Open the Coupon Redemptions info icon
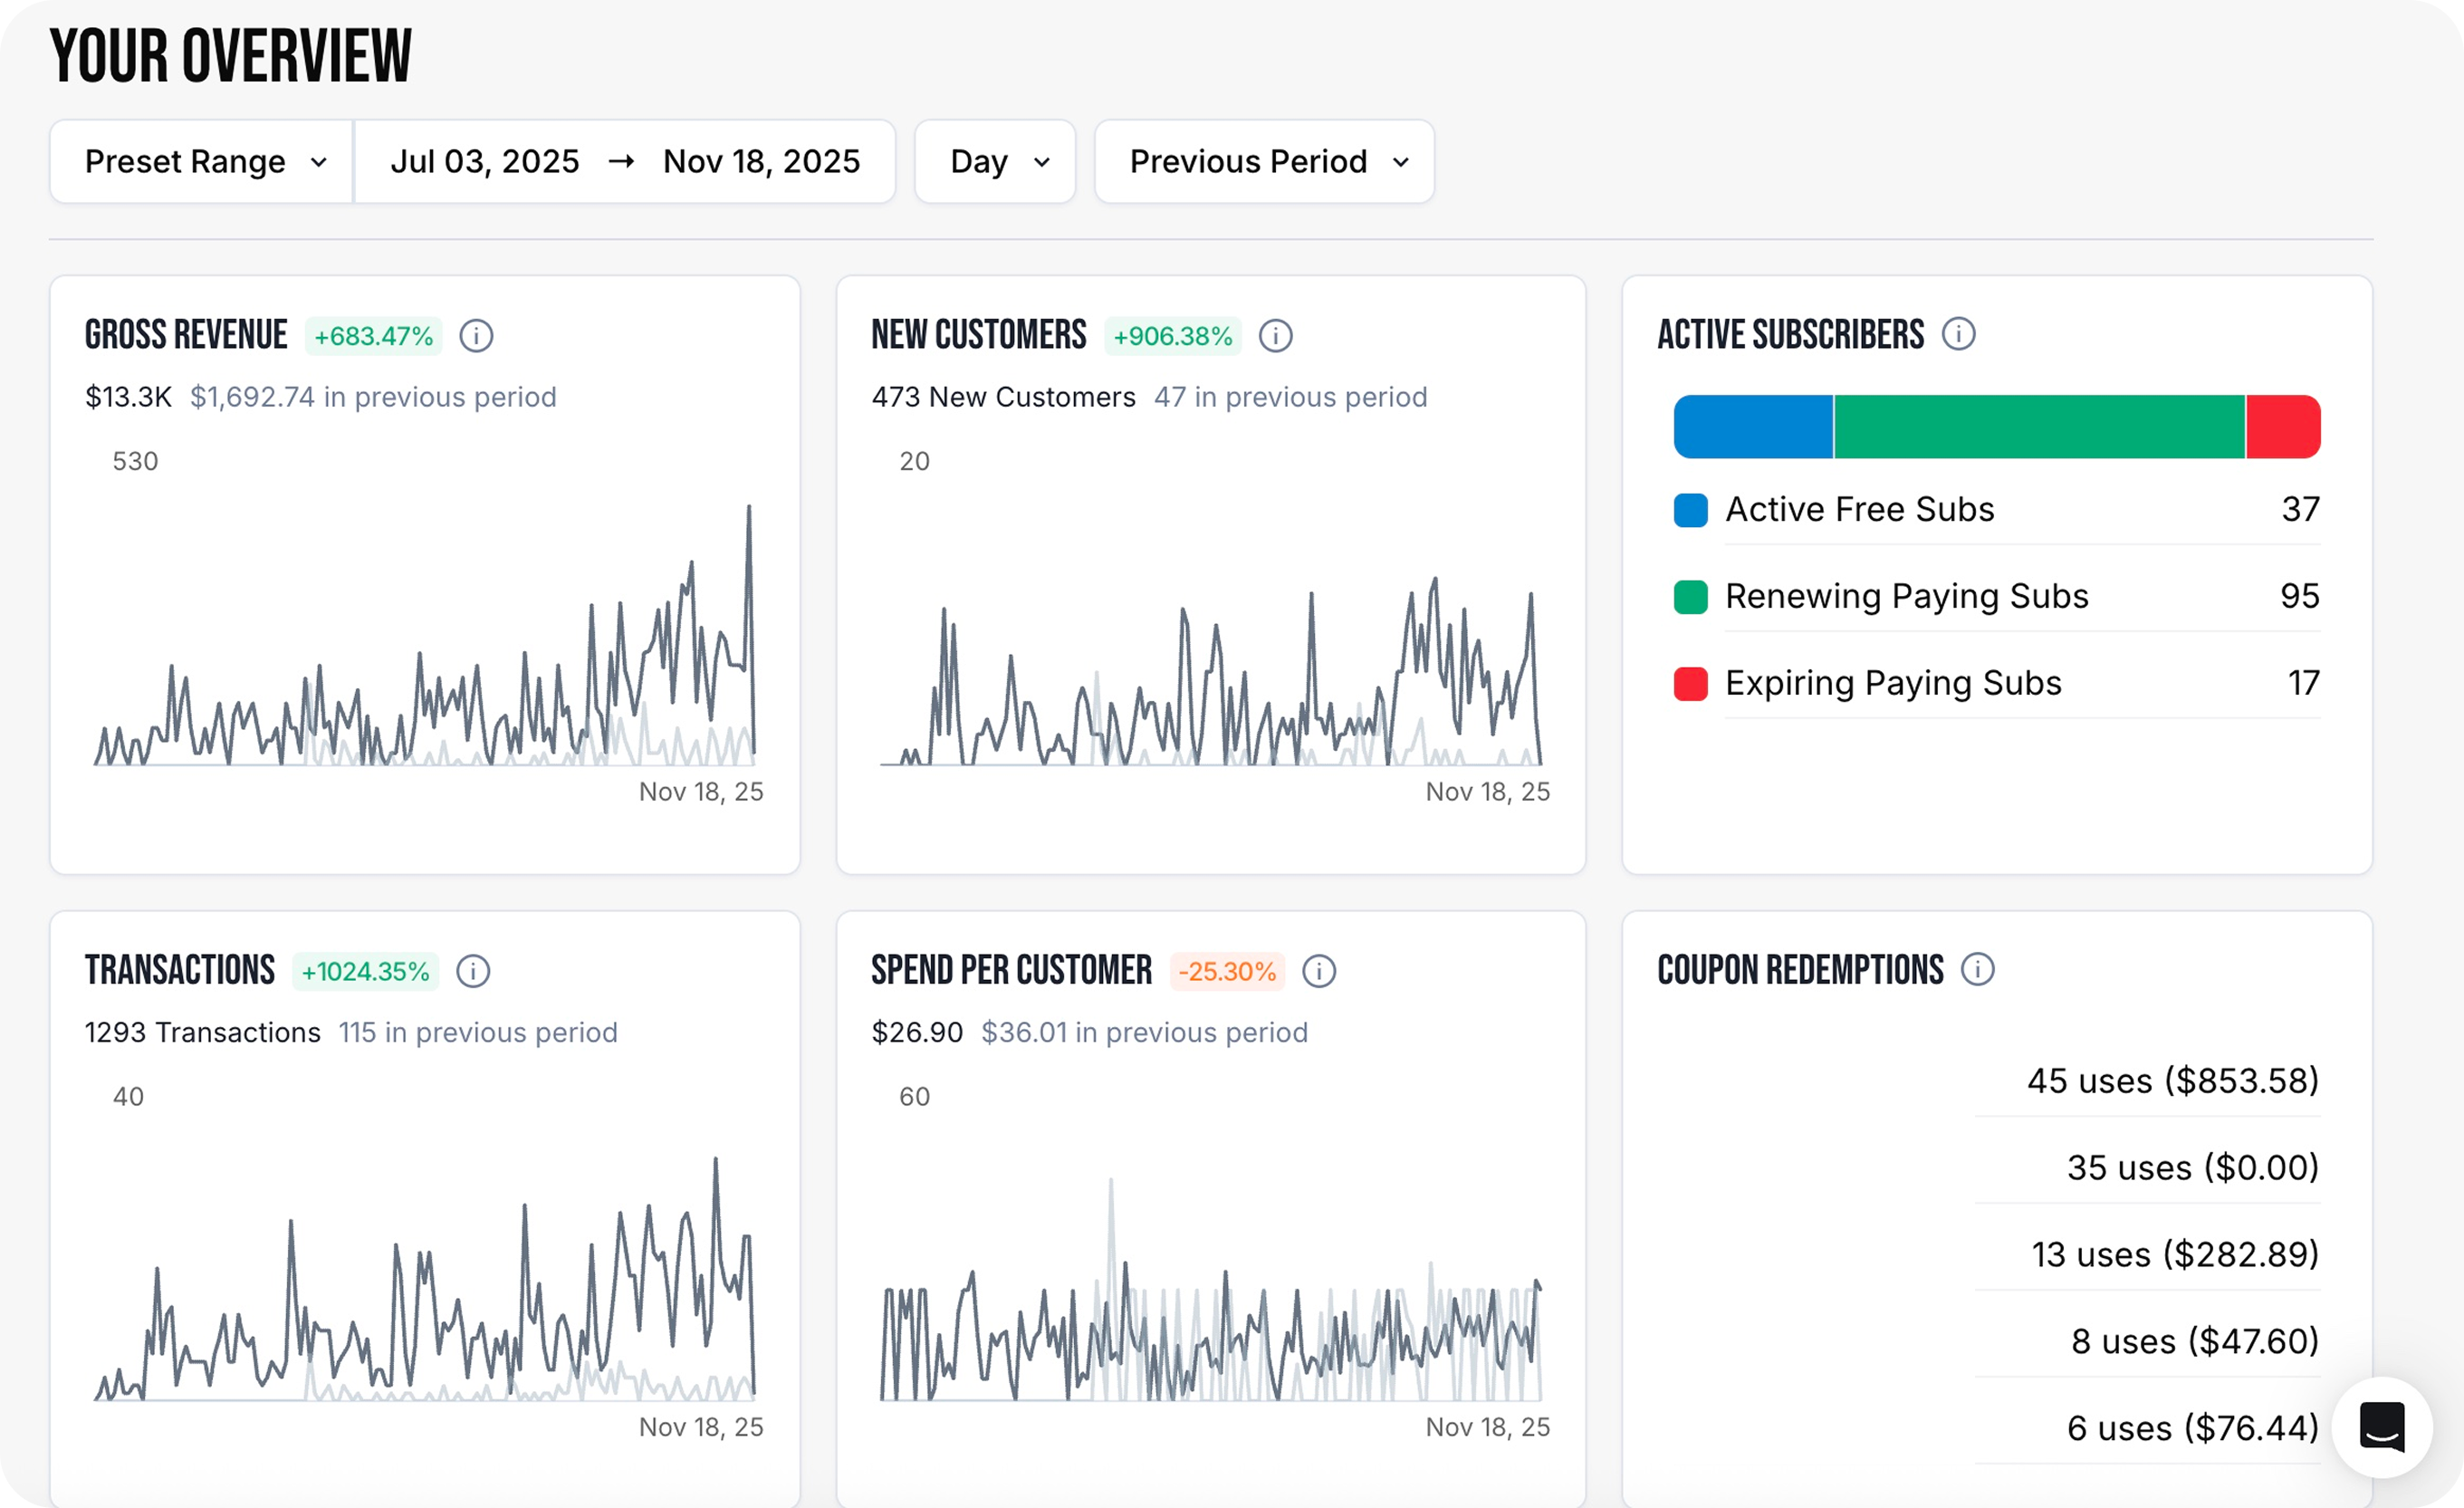 [1977, 969]
